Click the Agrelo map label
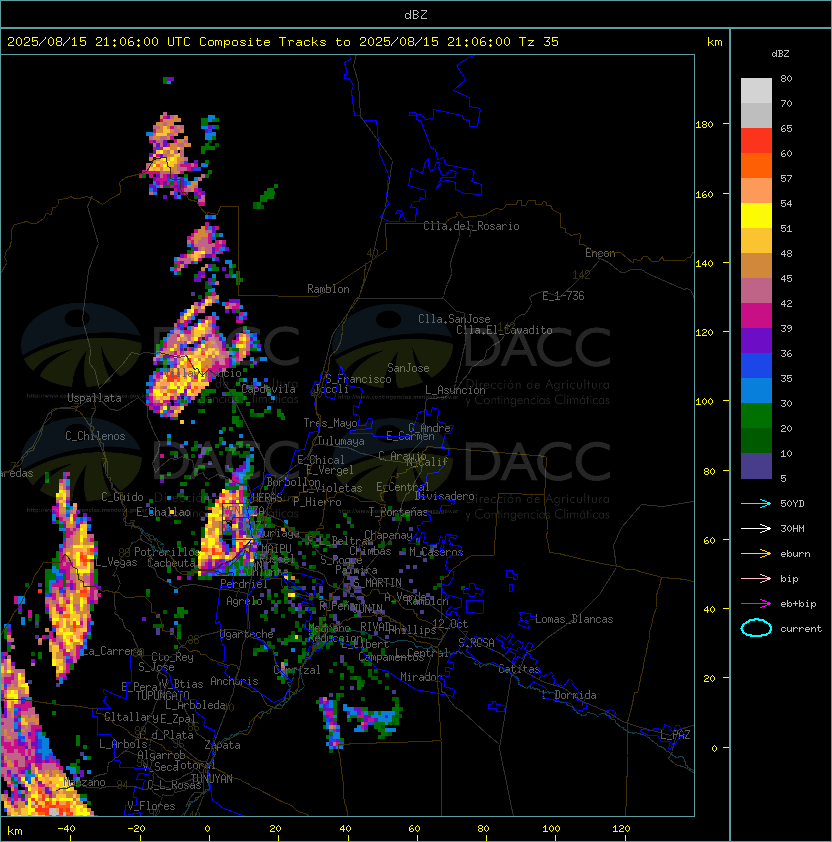Viewport: 832px width, 842px height. click(x=244, y=601)
